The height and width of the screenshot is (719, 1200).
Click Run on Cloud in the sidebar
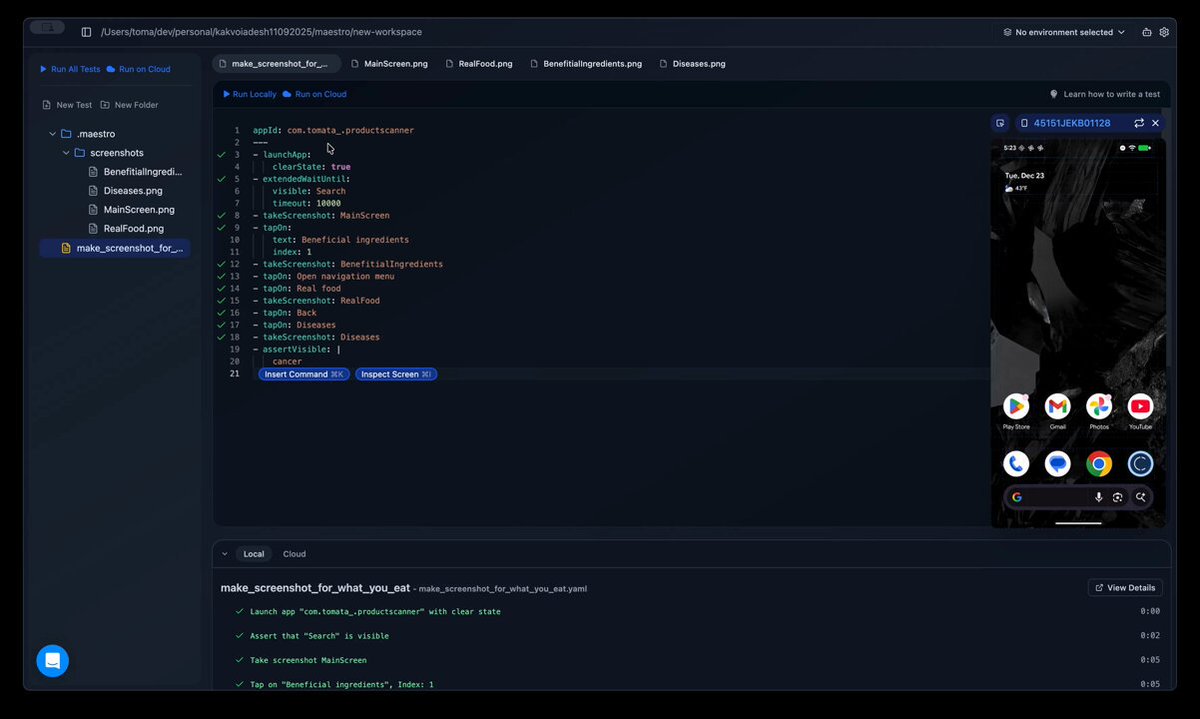(138, 69)
